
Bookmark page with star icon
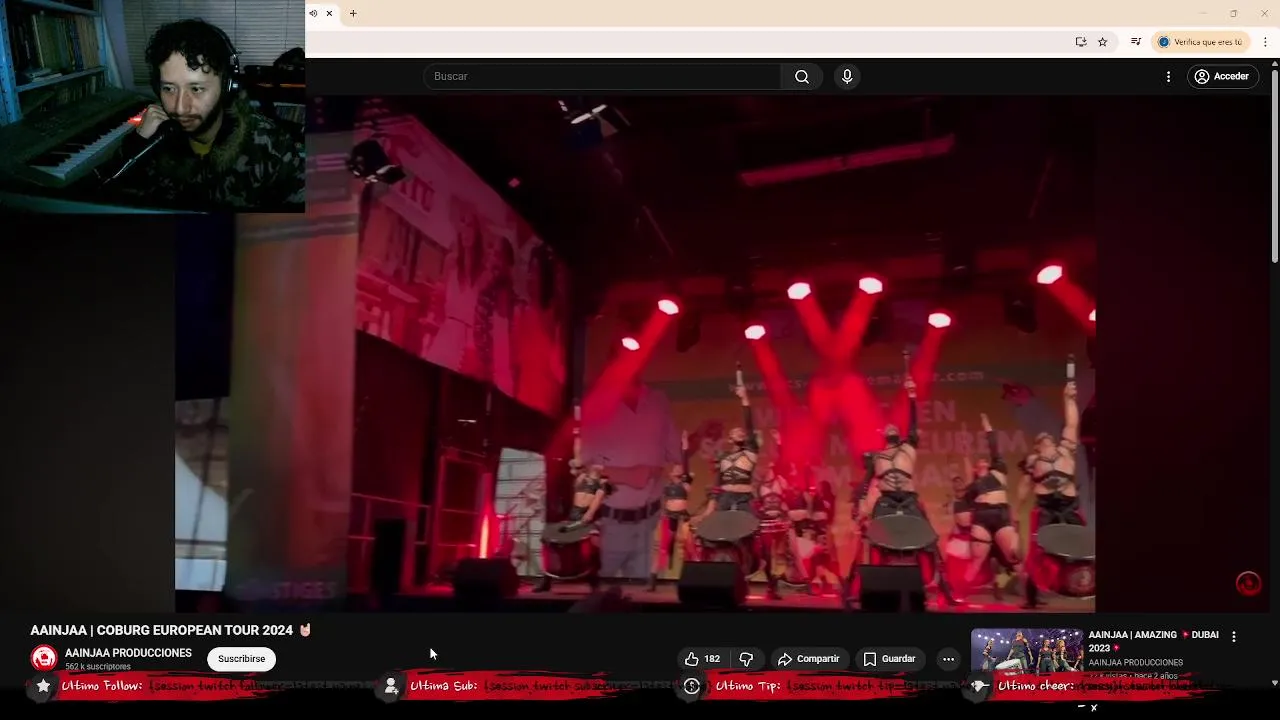tap(1103, 42)
